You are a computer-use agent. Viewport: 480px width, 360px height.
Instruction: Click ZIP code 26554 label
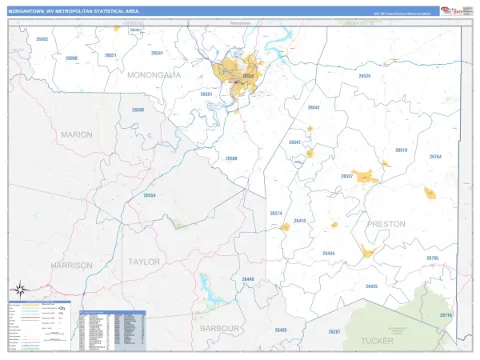click(149, 195)
